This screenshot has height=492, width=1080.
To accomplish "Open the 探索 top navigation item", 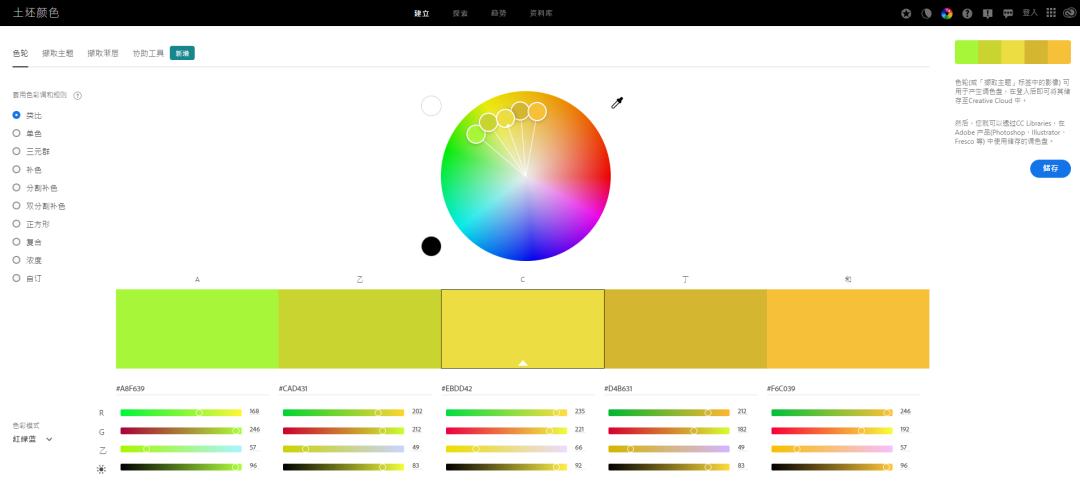I will [461, 13].
